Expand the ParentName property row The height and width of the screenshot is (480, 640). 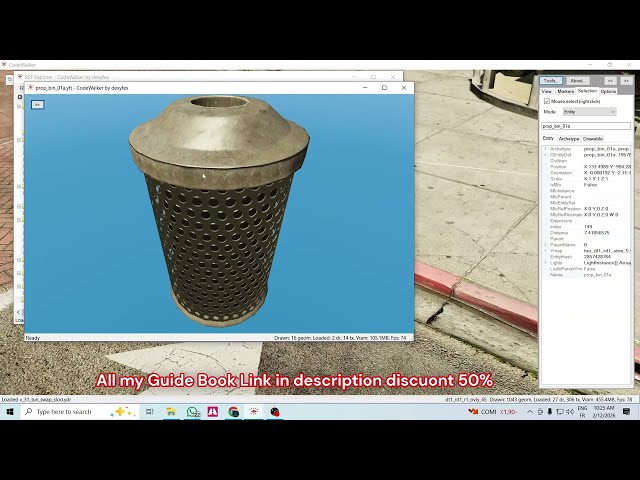tap(546, 245)
